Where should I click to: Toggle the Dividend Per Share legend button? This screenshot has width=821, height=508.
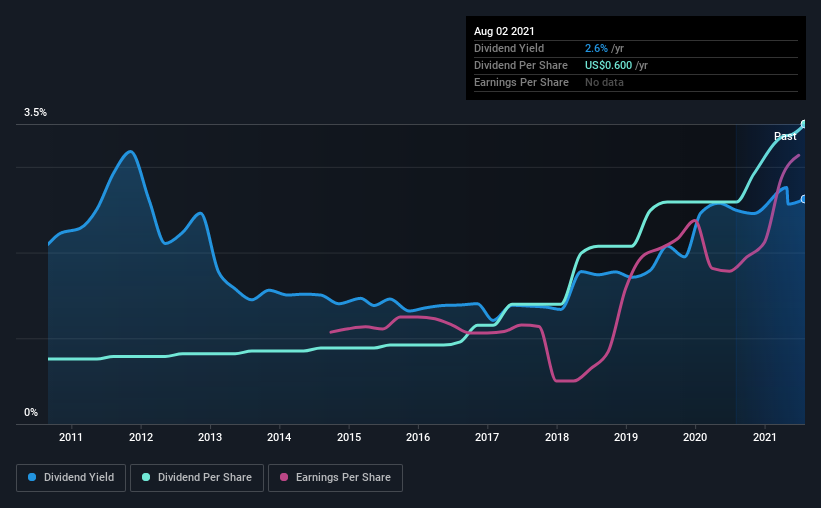(x=197, y=478)
